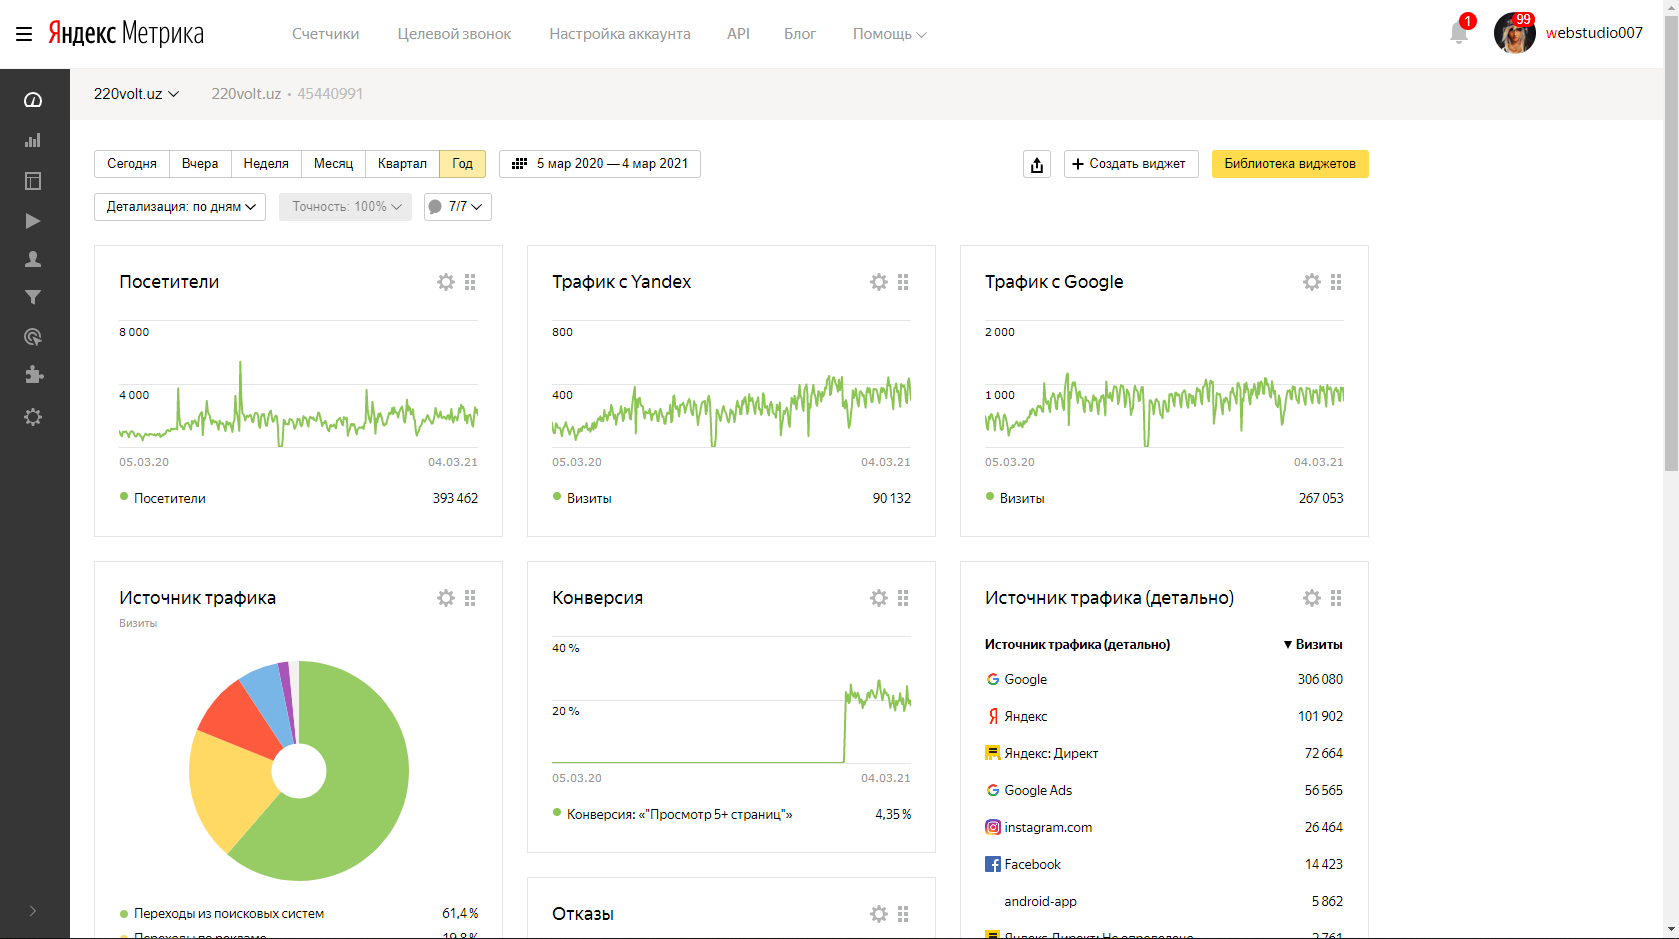Screen dimensions: 1679x939
Task: Open the Segments funnel icon in sidebar
Action: pos(33,297)
